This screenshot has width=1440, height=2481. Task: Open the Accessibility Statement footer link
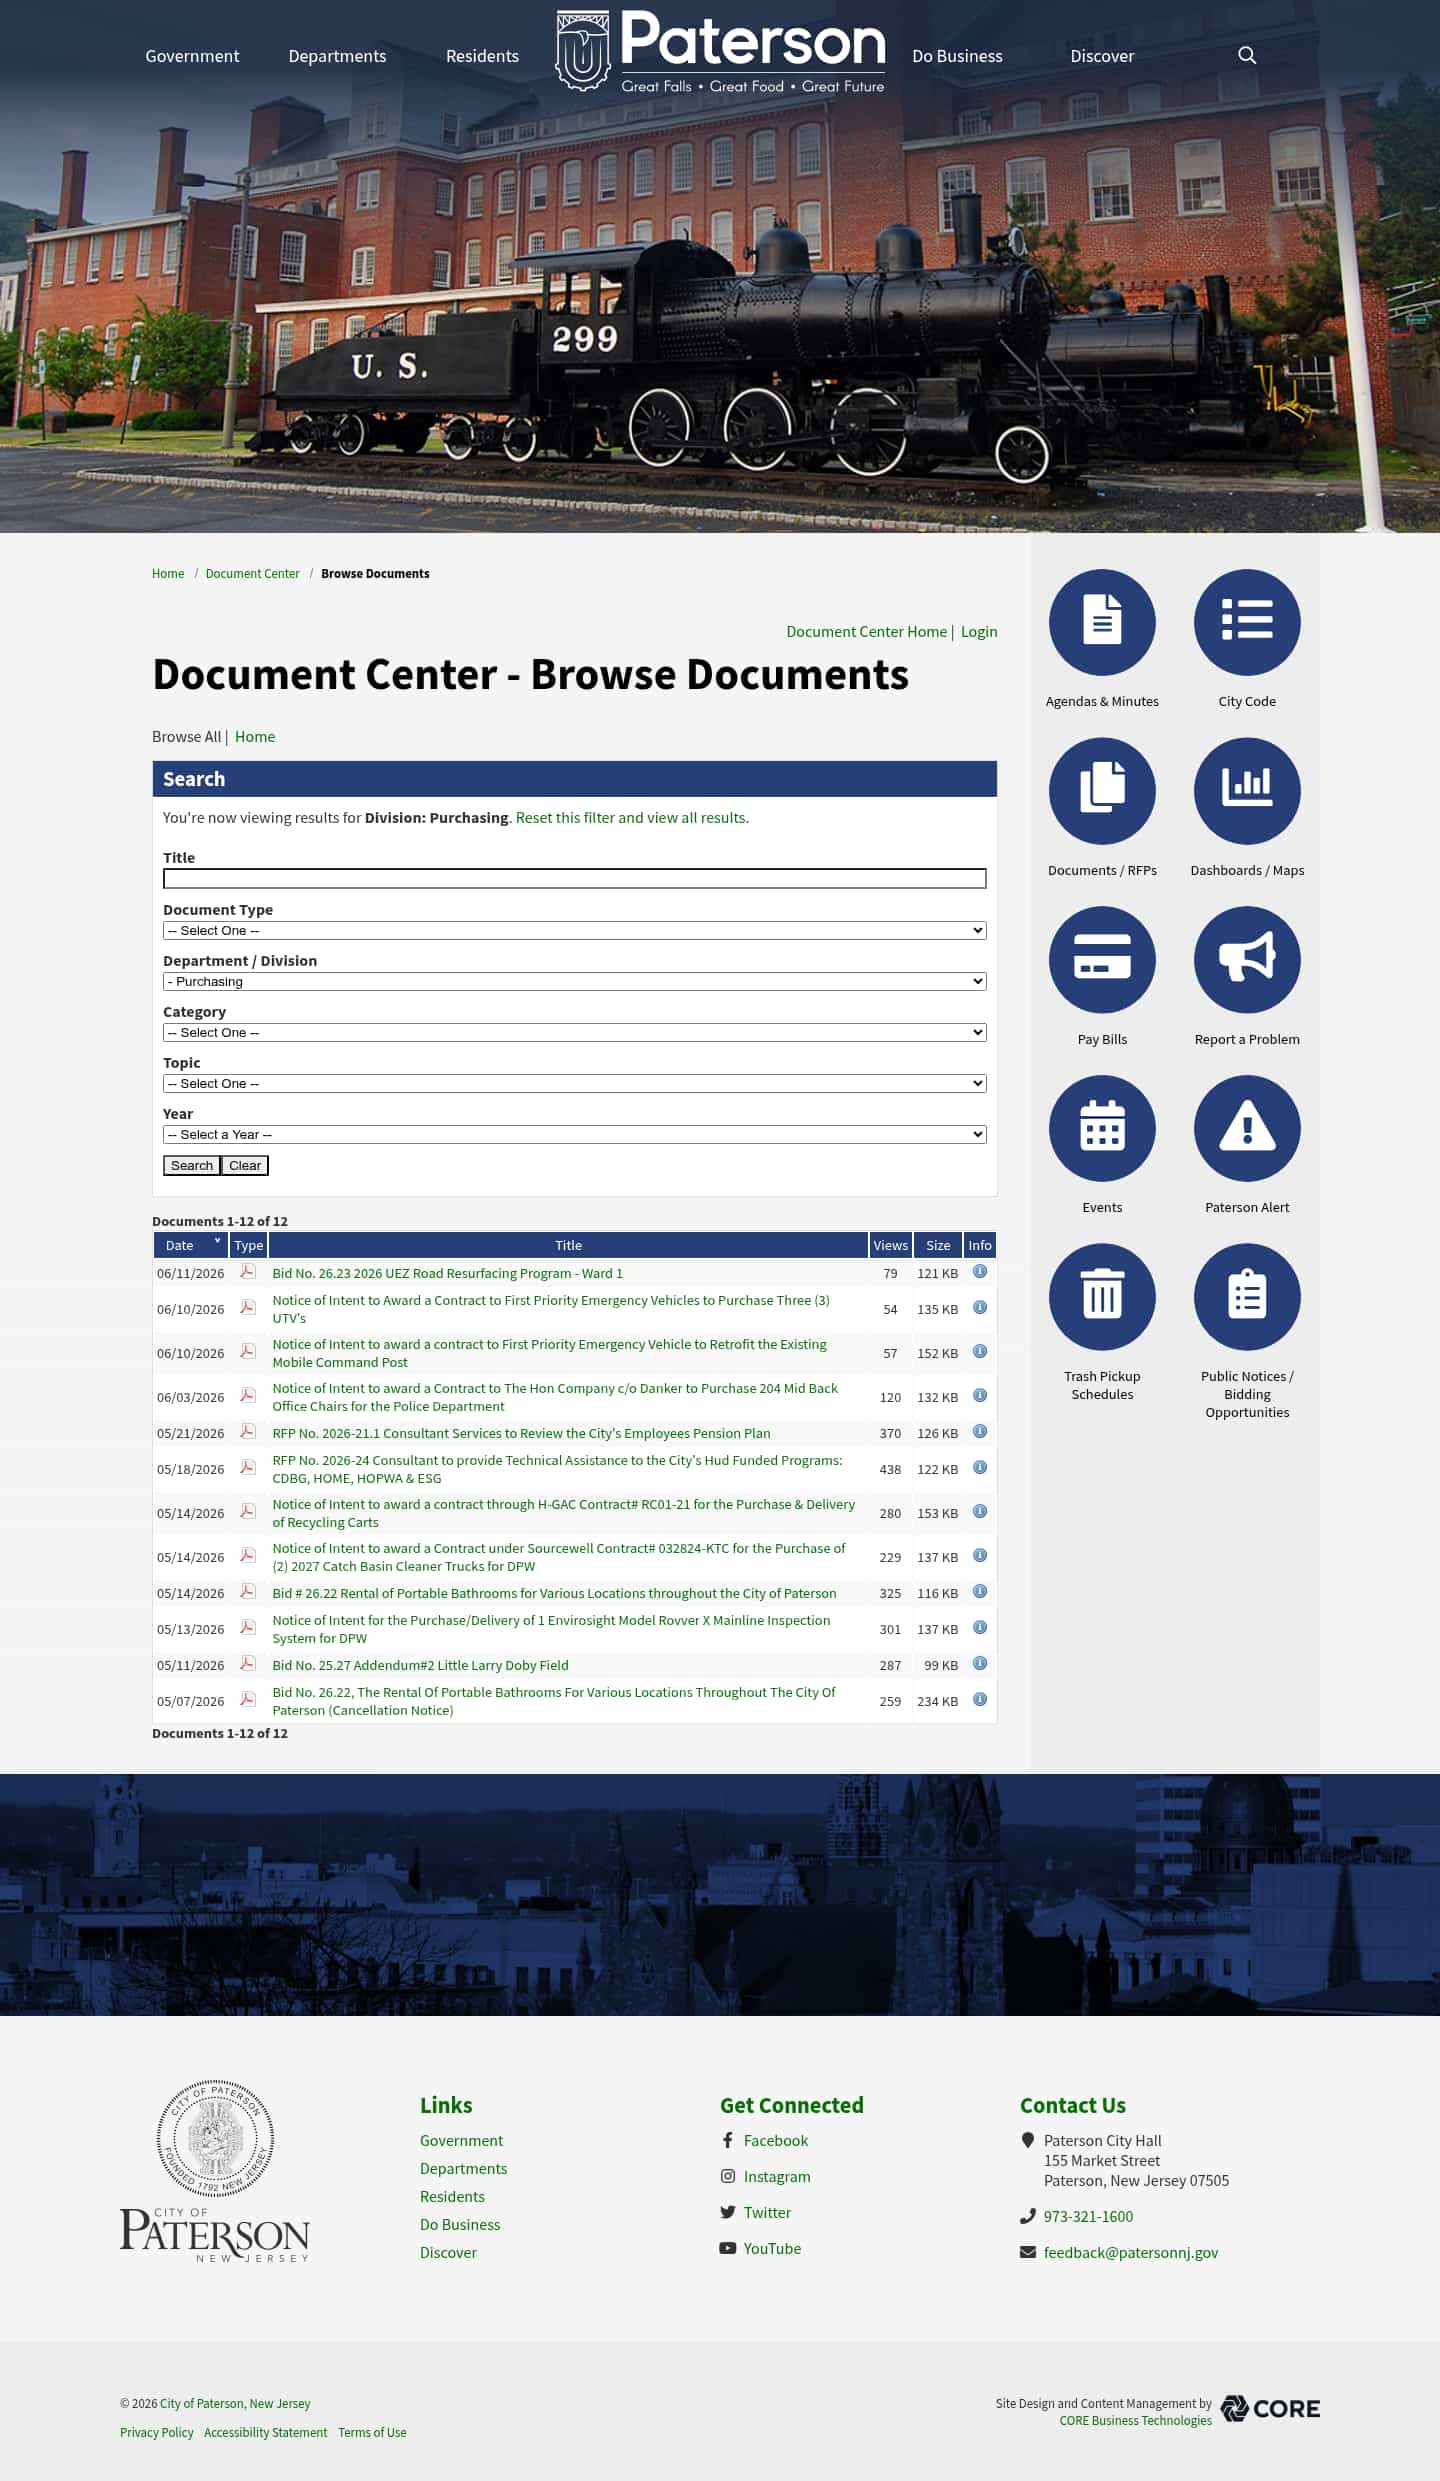[x=265, y=2432]
